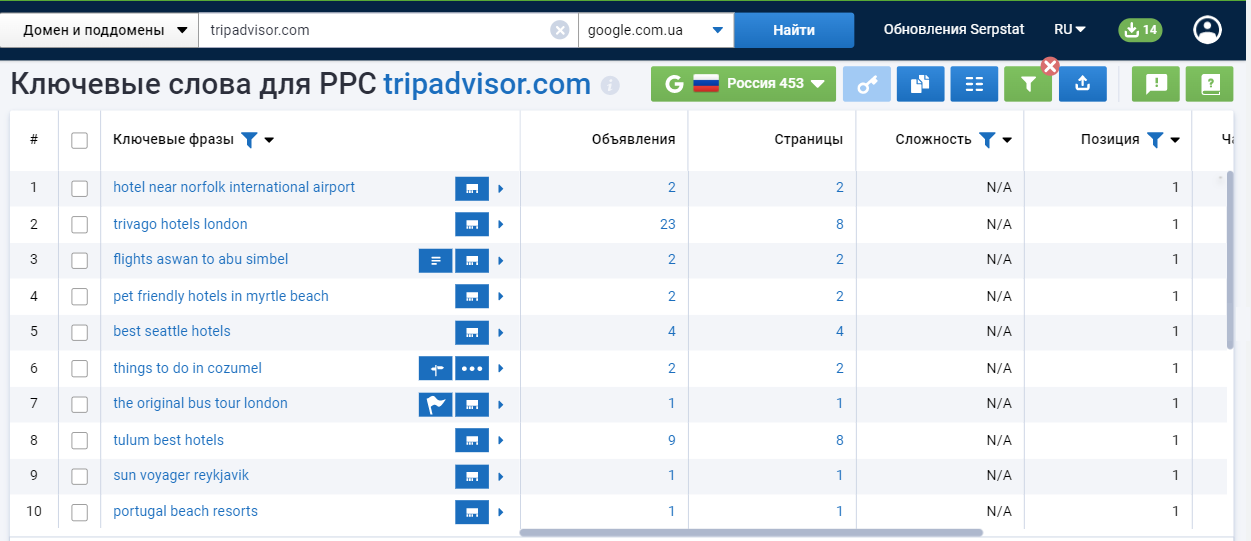
Task: Click the signpost icon for things to do in cozumel
Action: click(x=435, y=368)
